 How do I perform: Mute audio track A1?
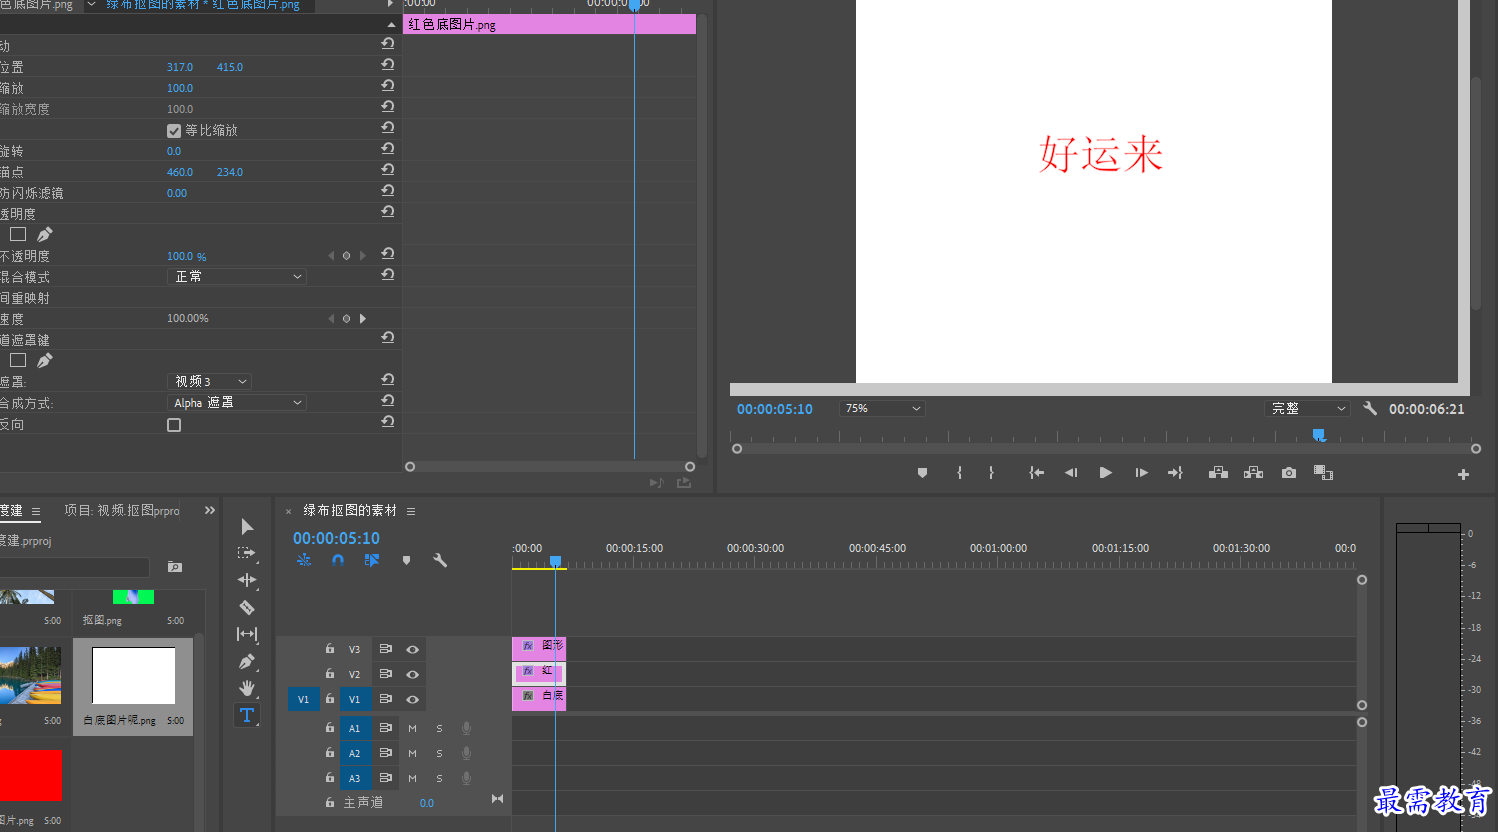tap(412, 729)
